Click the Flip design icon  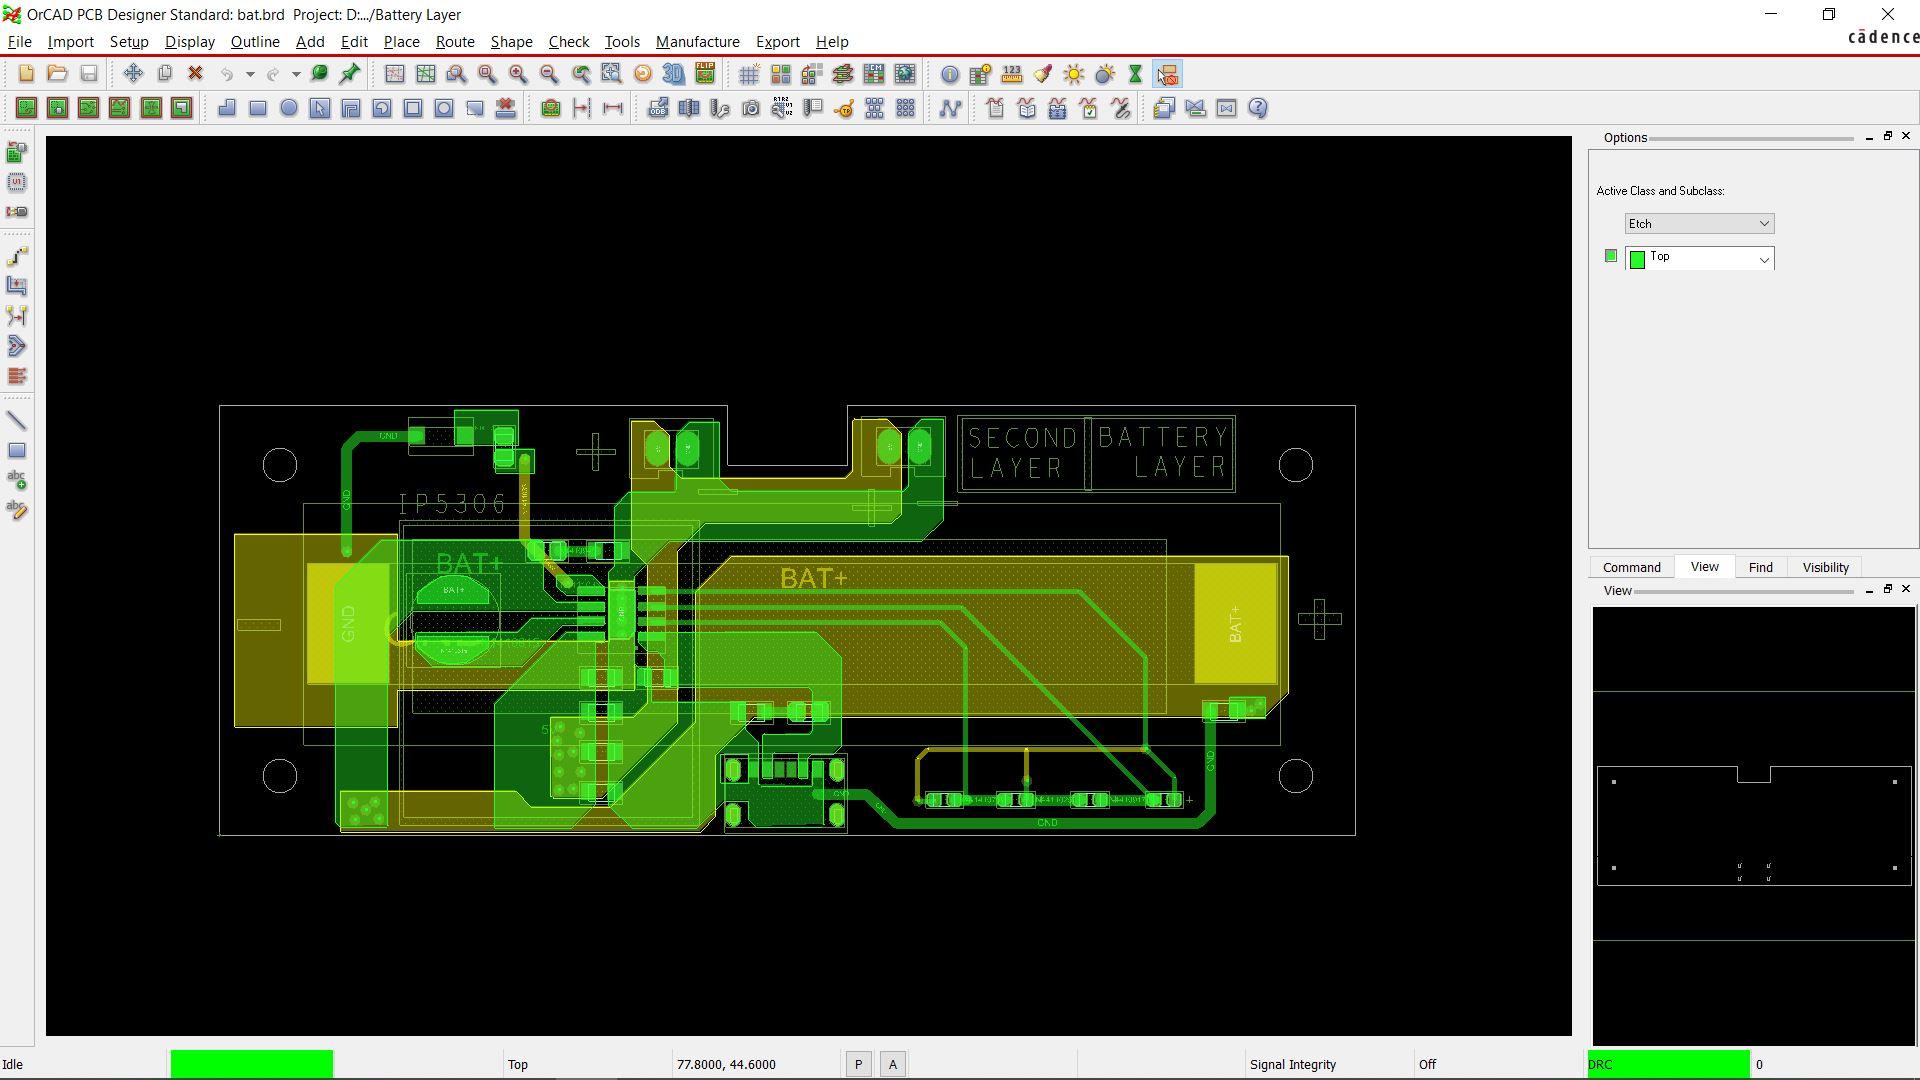(705, 74)
